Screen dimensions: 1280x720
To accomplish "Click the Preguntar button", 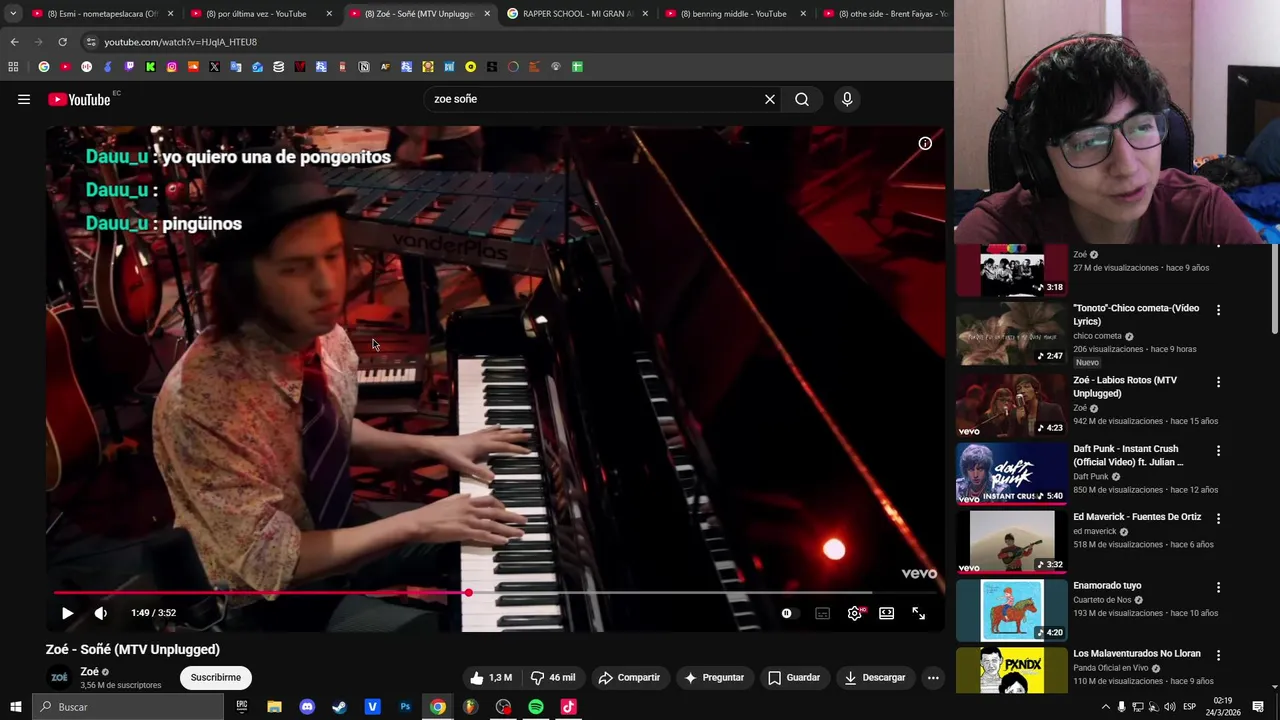I will 714,677.
